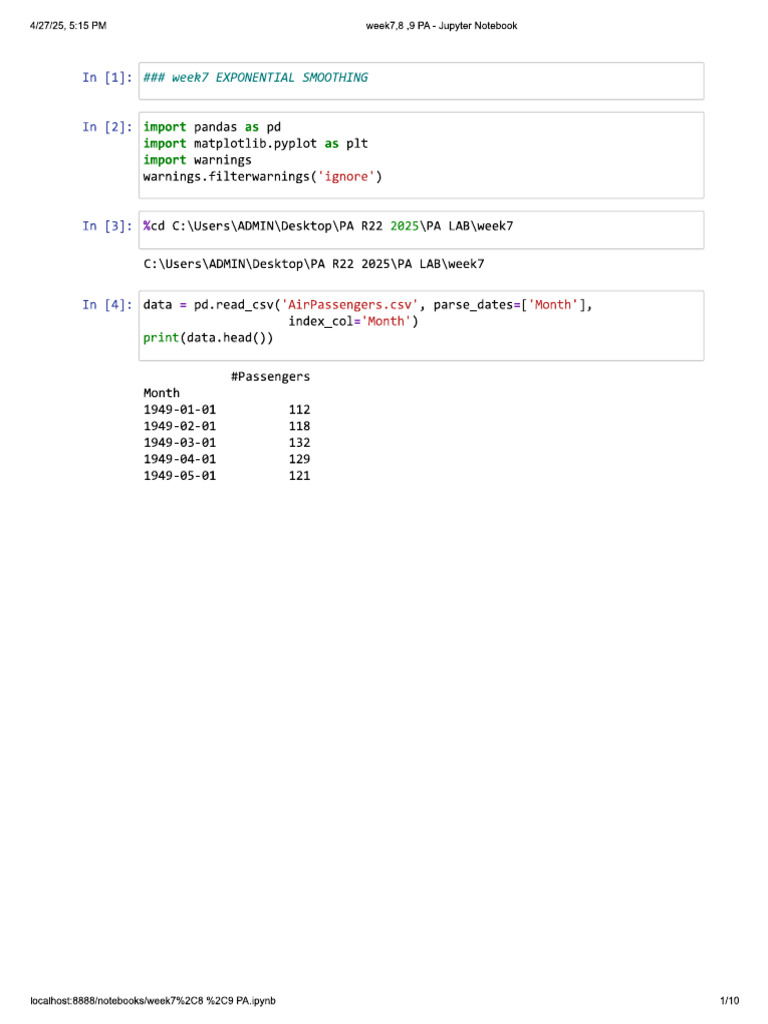Viewport: 768px width, 1024px height.
Task: Click the 'Month' index label in output
Action: click(161, 393)
